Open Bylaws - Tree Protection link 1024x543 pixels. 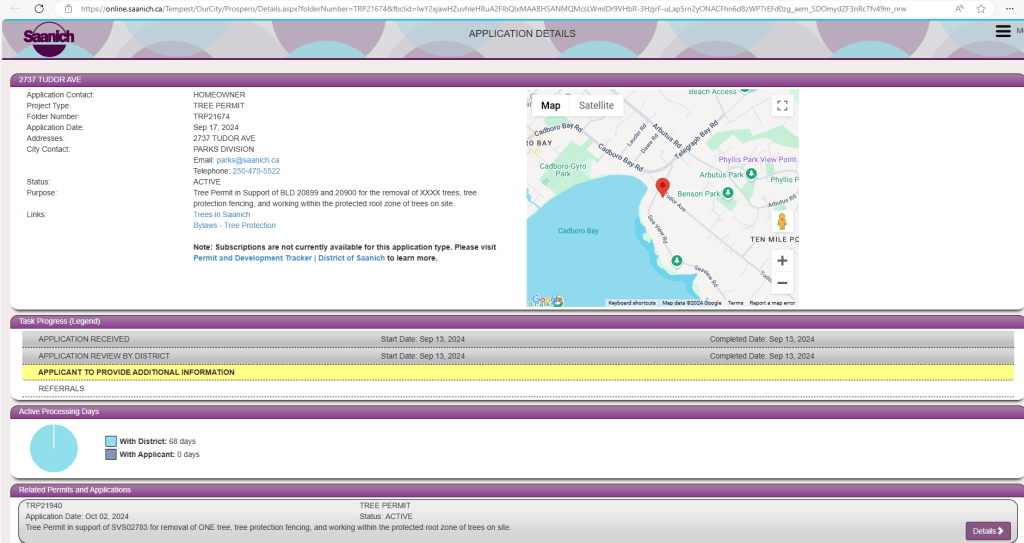tap(234, 226)
